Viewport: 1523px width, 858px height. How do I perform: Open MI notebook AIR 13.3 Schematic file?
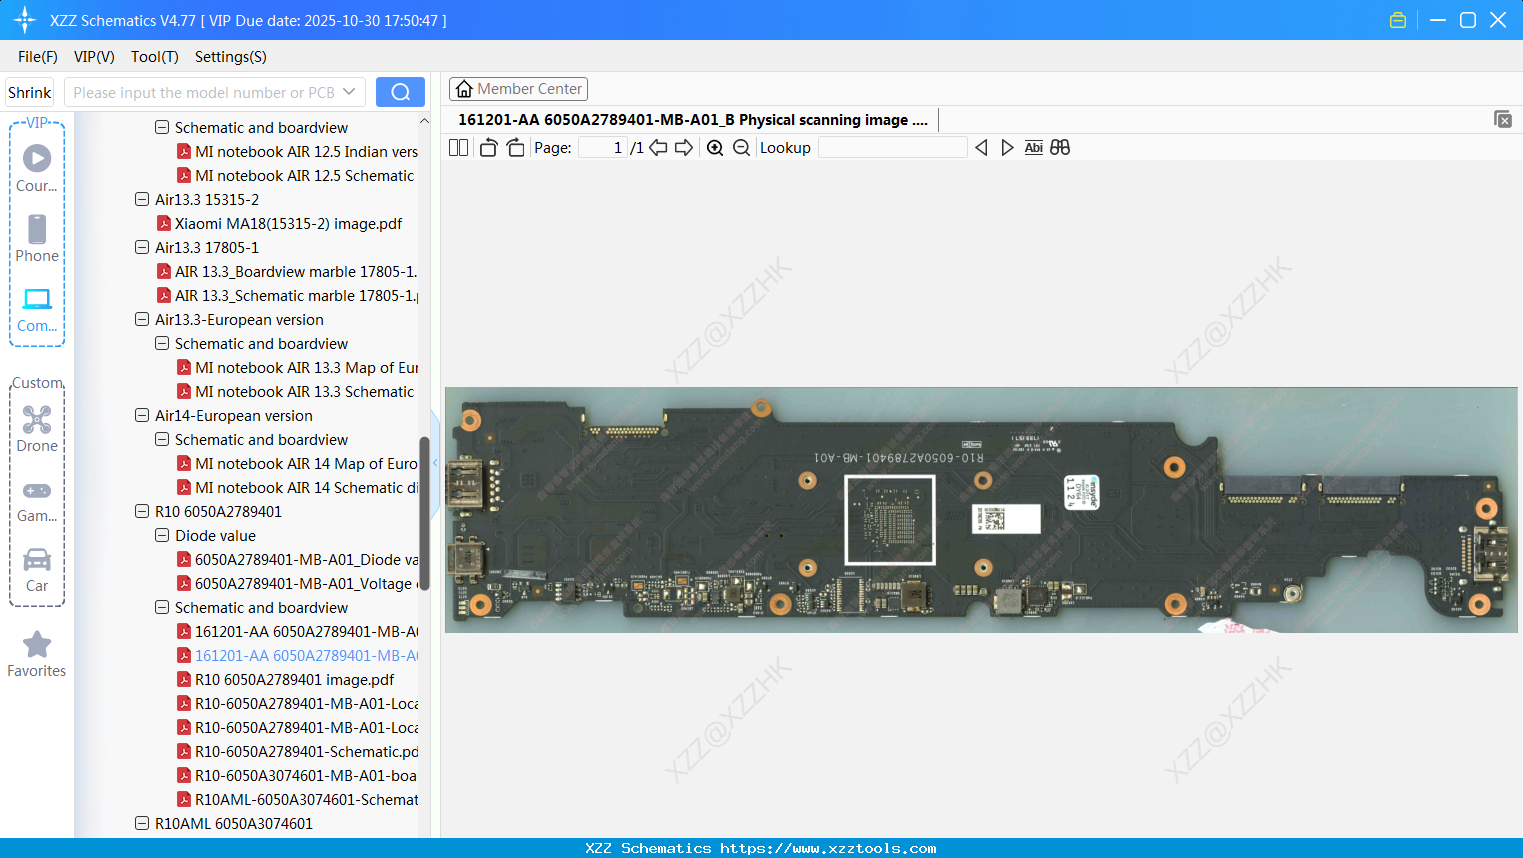[304, 392]
